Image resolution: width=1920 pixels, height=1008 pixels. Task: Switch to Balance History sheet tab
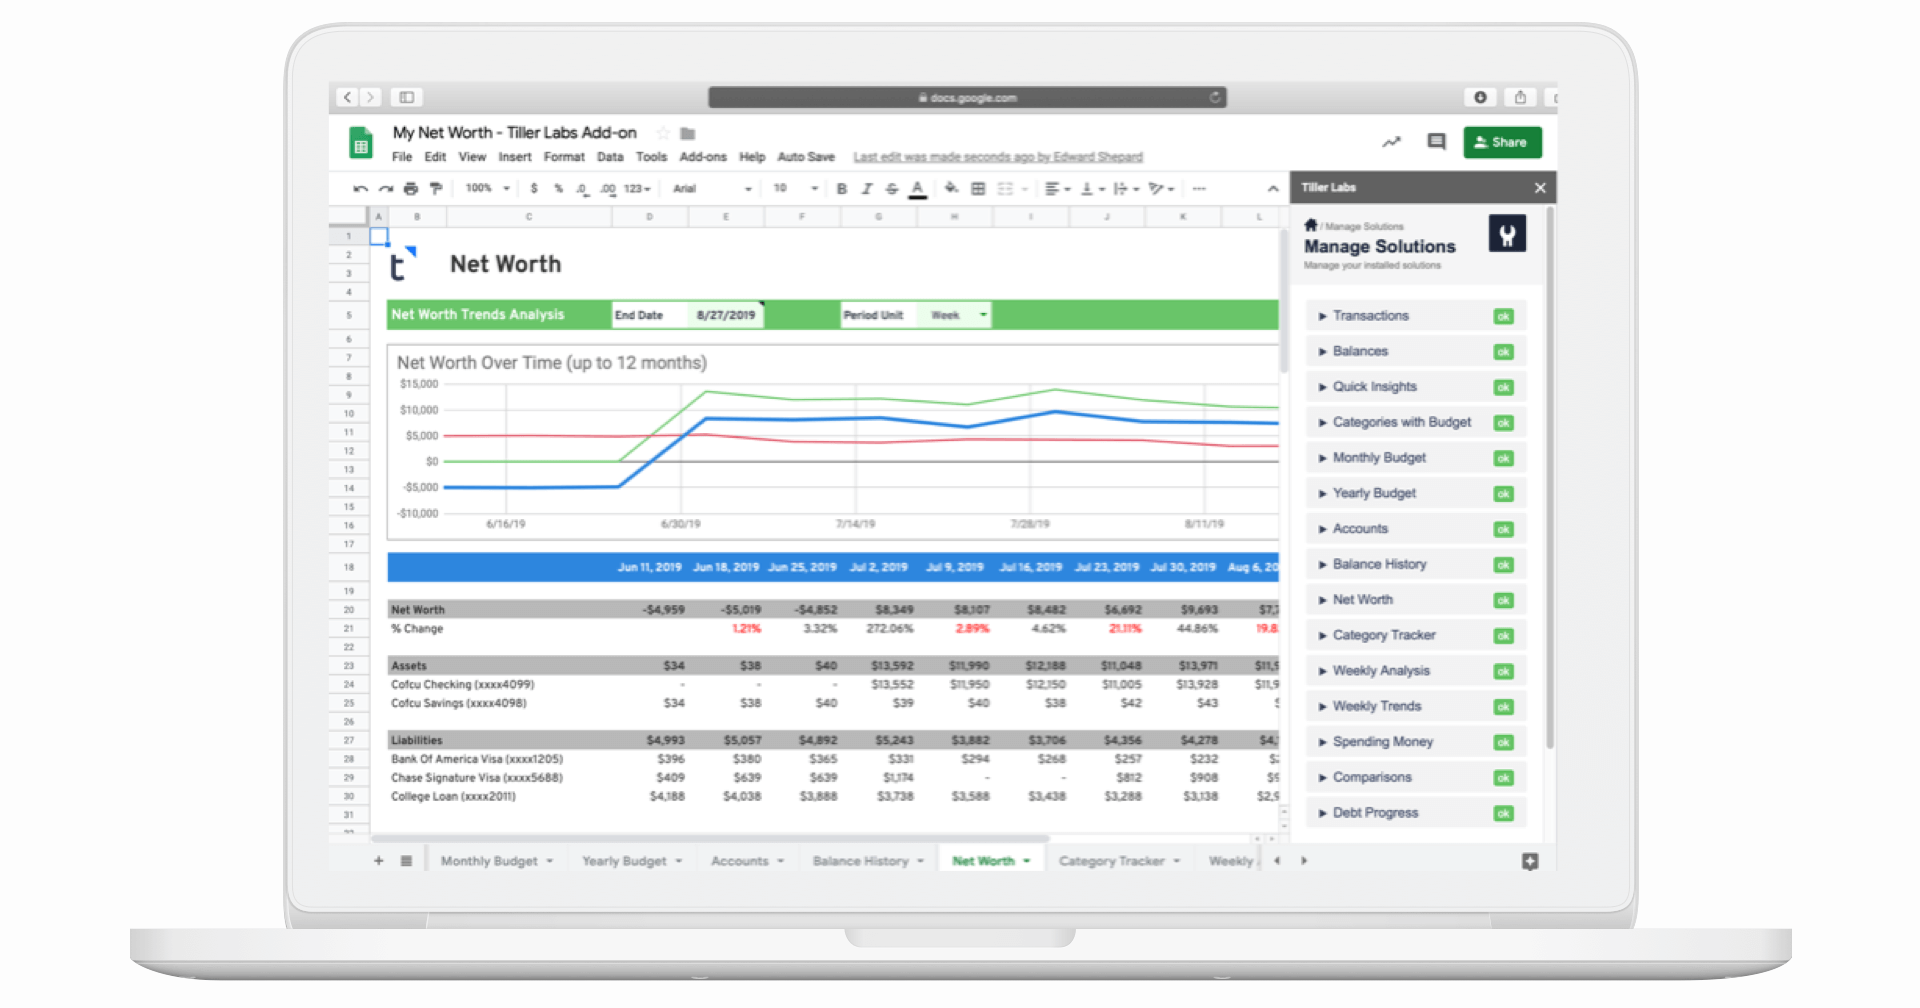click(867, 861)
